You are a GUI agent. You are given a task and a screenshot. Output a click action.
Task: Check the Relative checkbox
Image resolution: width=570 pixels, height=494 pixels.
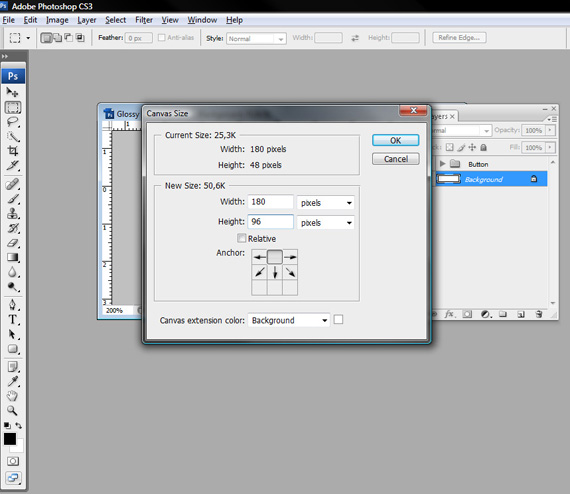241,238
